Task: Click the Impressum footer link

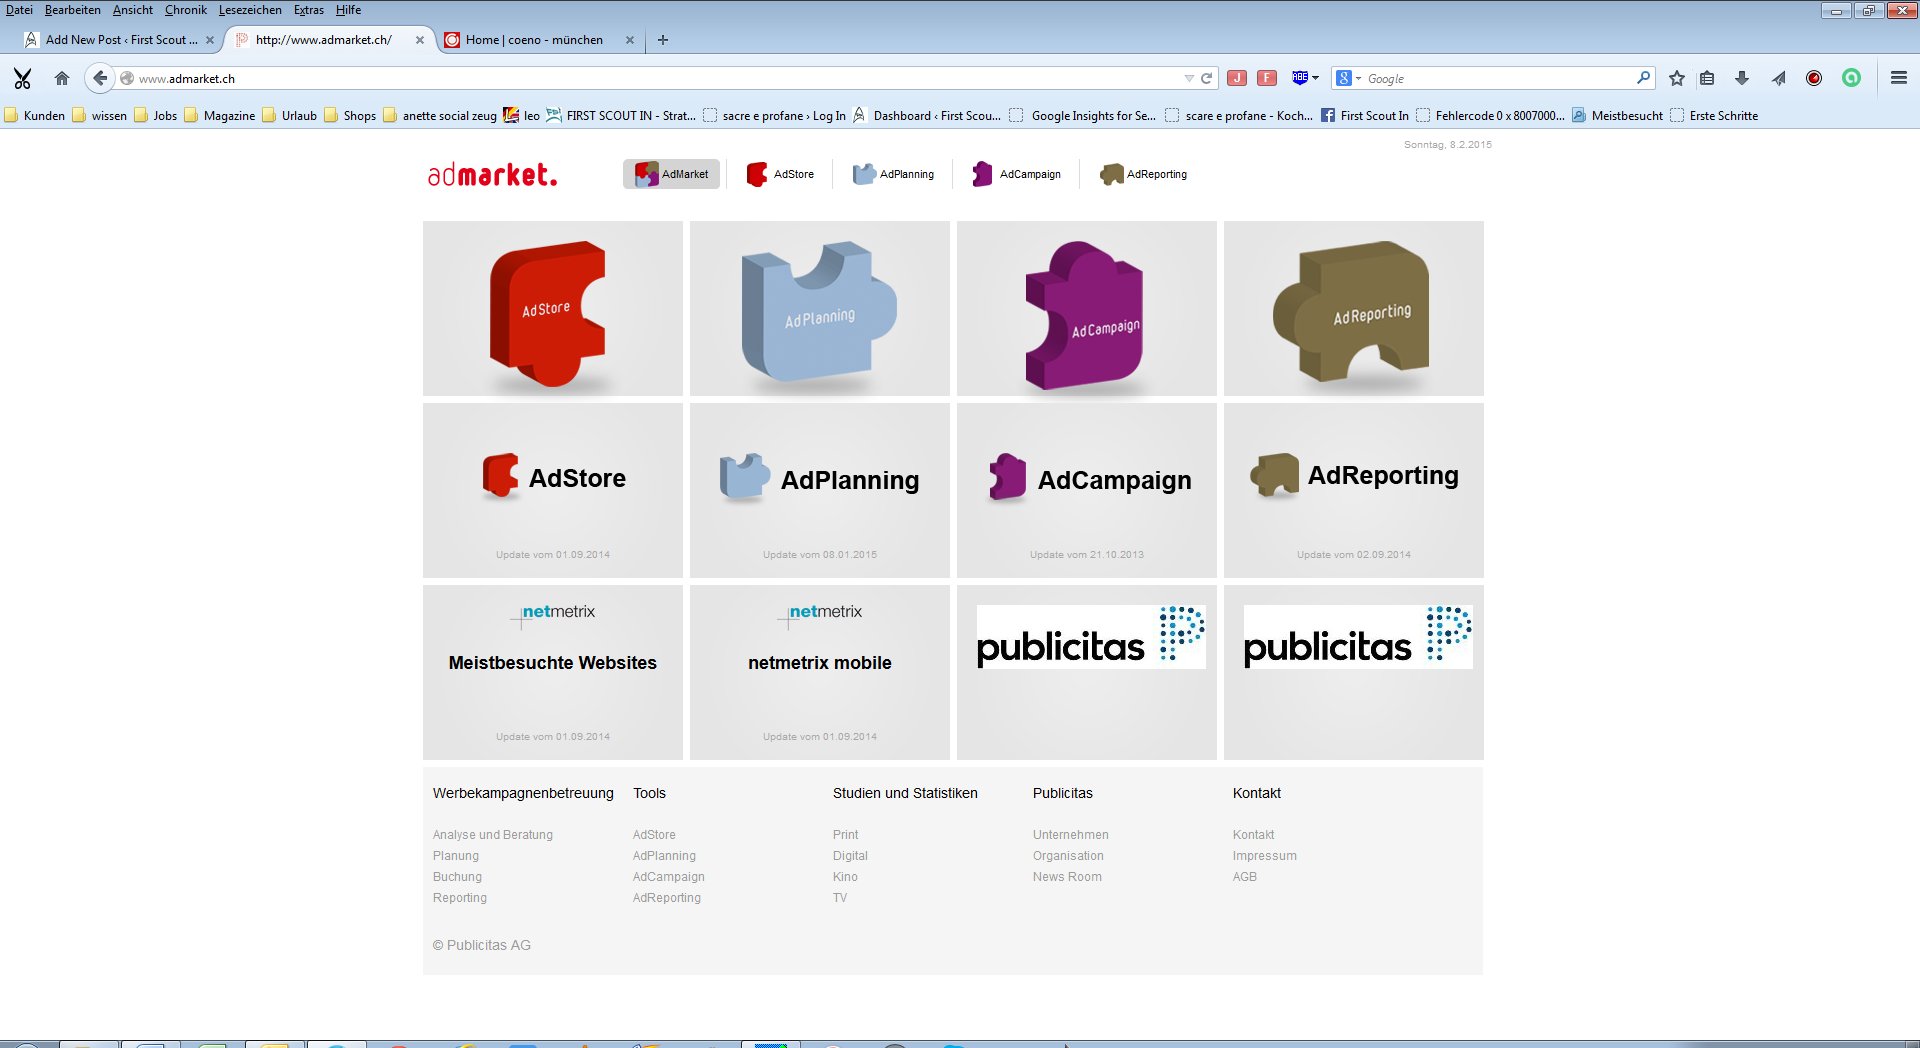Action: [x=1264, y=856]
